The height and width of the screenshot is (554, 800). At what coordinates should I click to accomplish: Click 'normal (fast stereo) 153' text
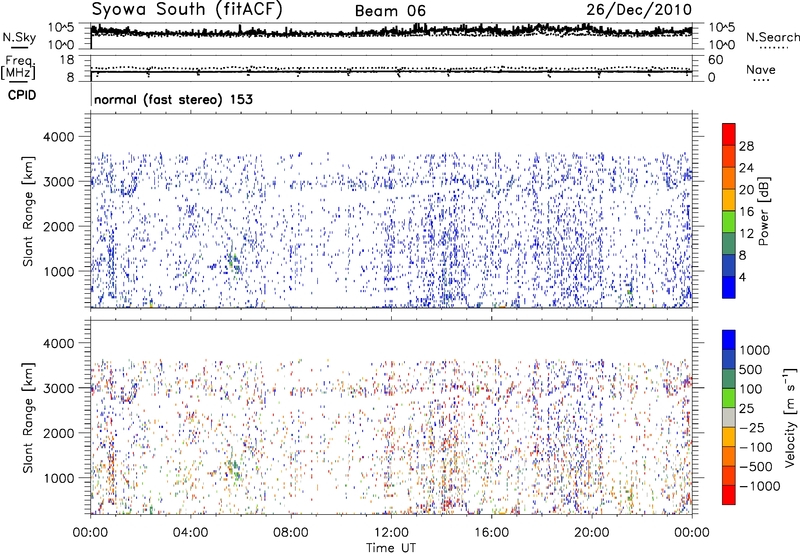173,99
